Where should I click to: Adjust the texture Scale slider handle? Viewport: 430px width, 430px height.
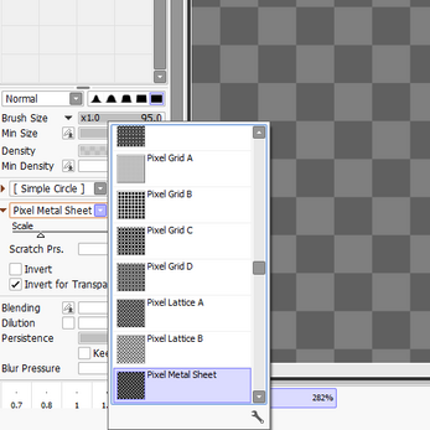coord(41,235)
